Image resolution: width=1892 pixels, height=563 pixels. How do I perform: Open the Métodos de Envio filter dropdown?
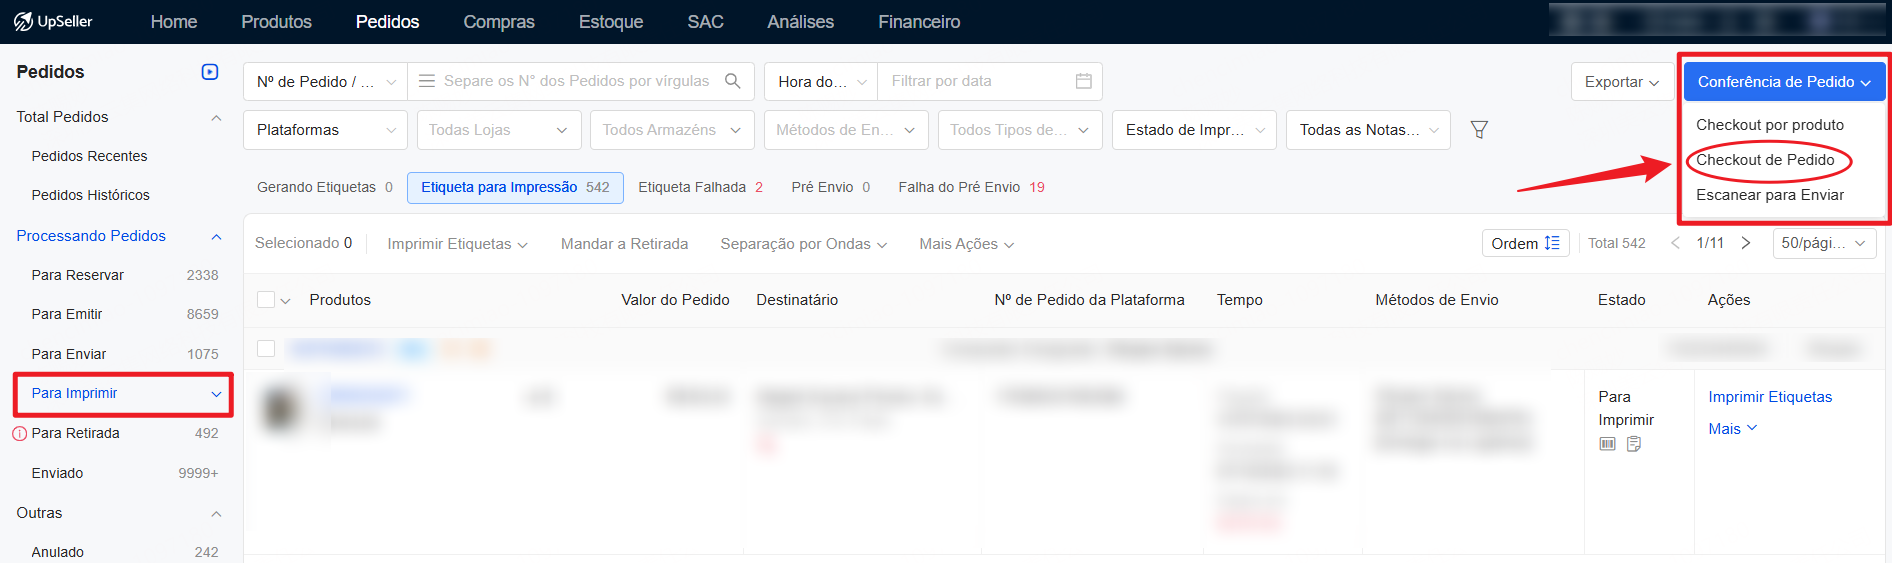pyautogui.click(x=845, y=130)
